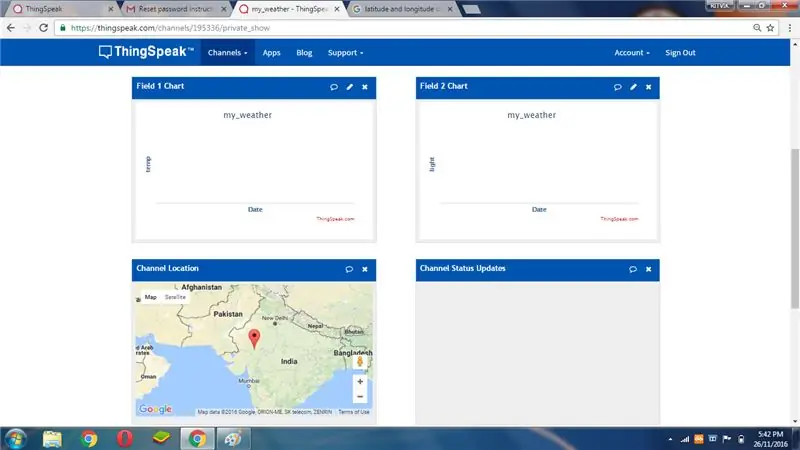The image size is (800, 450).
Task: Switch to the Reset password Gmail tab
Action: point(176,9)
